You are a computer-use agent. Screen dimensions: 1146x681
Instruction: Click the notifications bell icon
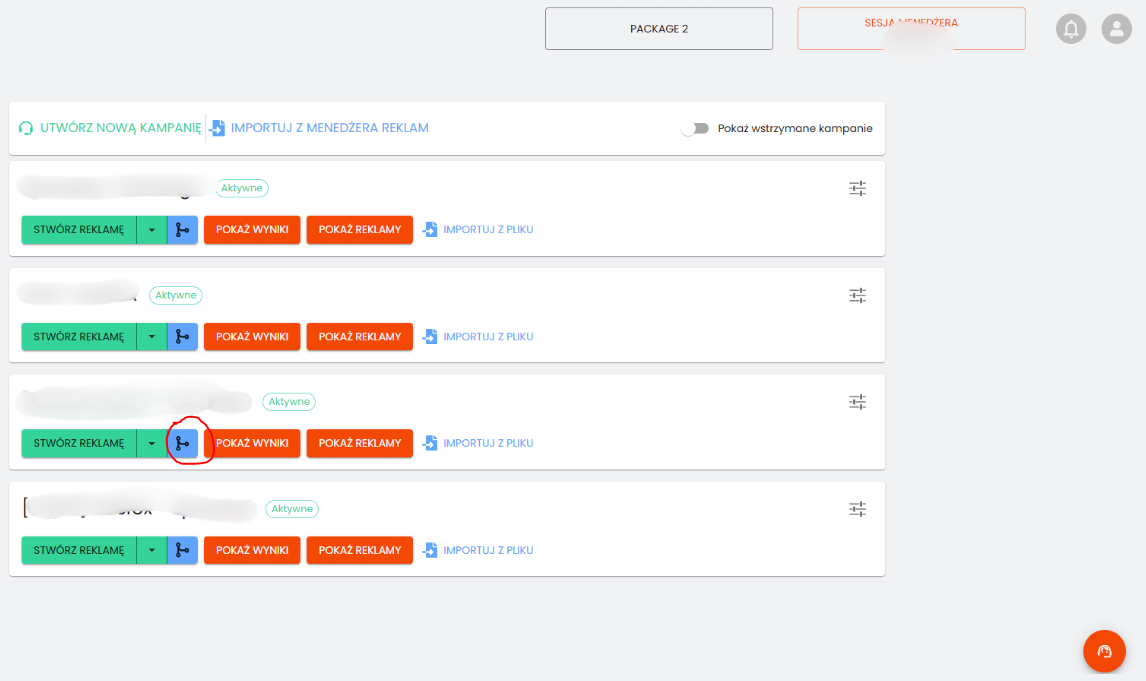[1071, 29]
